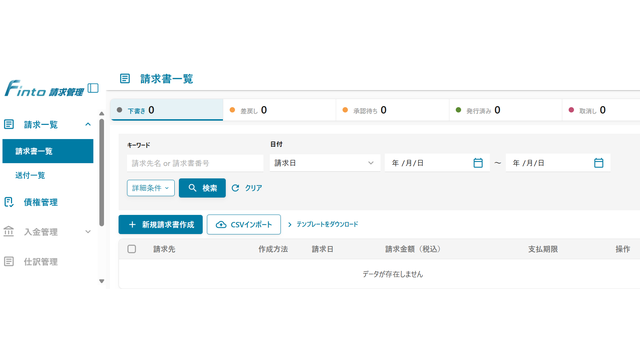Switch to the 発行済み status tab
The image size is (640, 360).
506,110
